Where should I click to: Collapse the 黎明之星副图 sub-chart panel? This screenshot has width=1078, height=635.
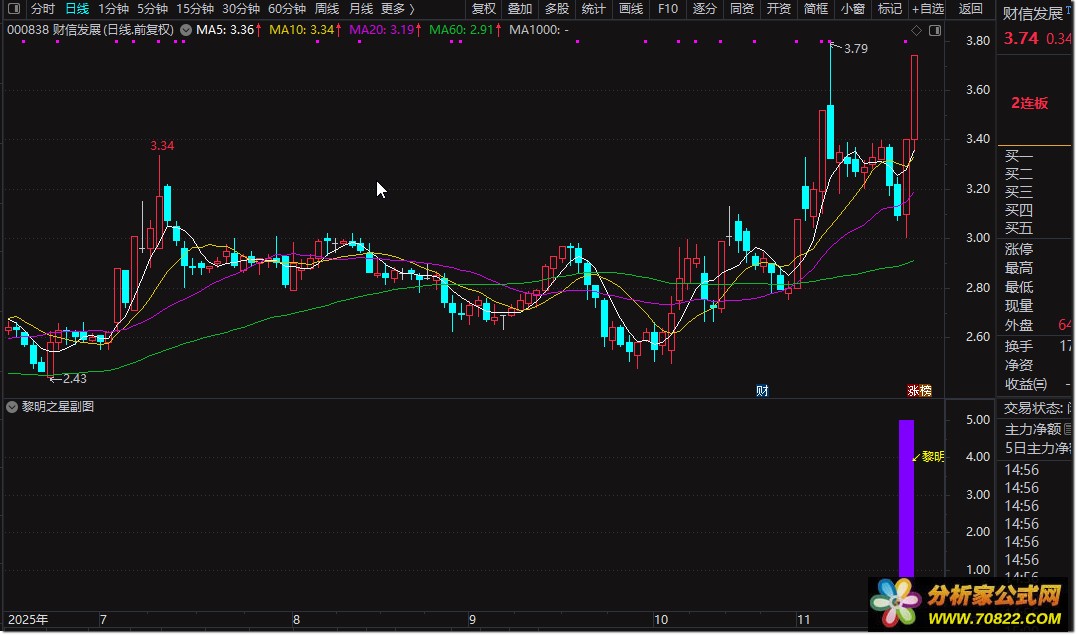(12, 407)
